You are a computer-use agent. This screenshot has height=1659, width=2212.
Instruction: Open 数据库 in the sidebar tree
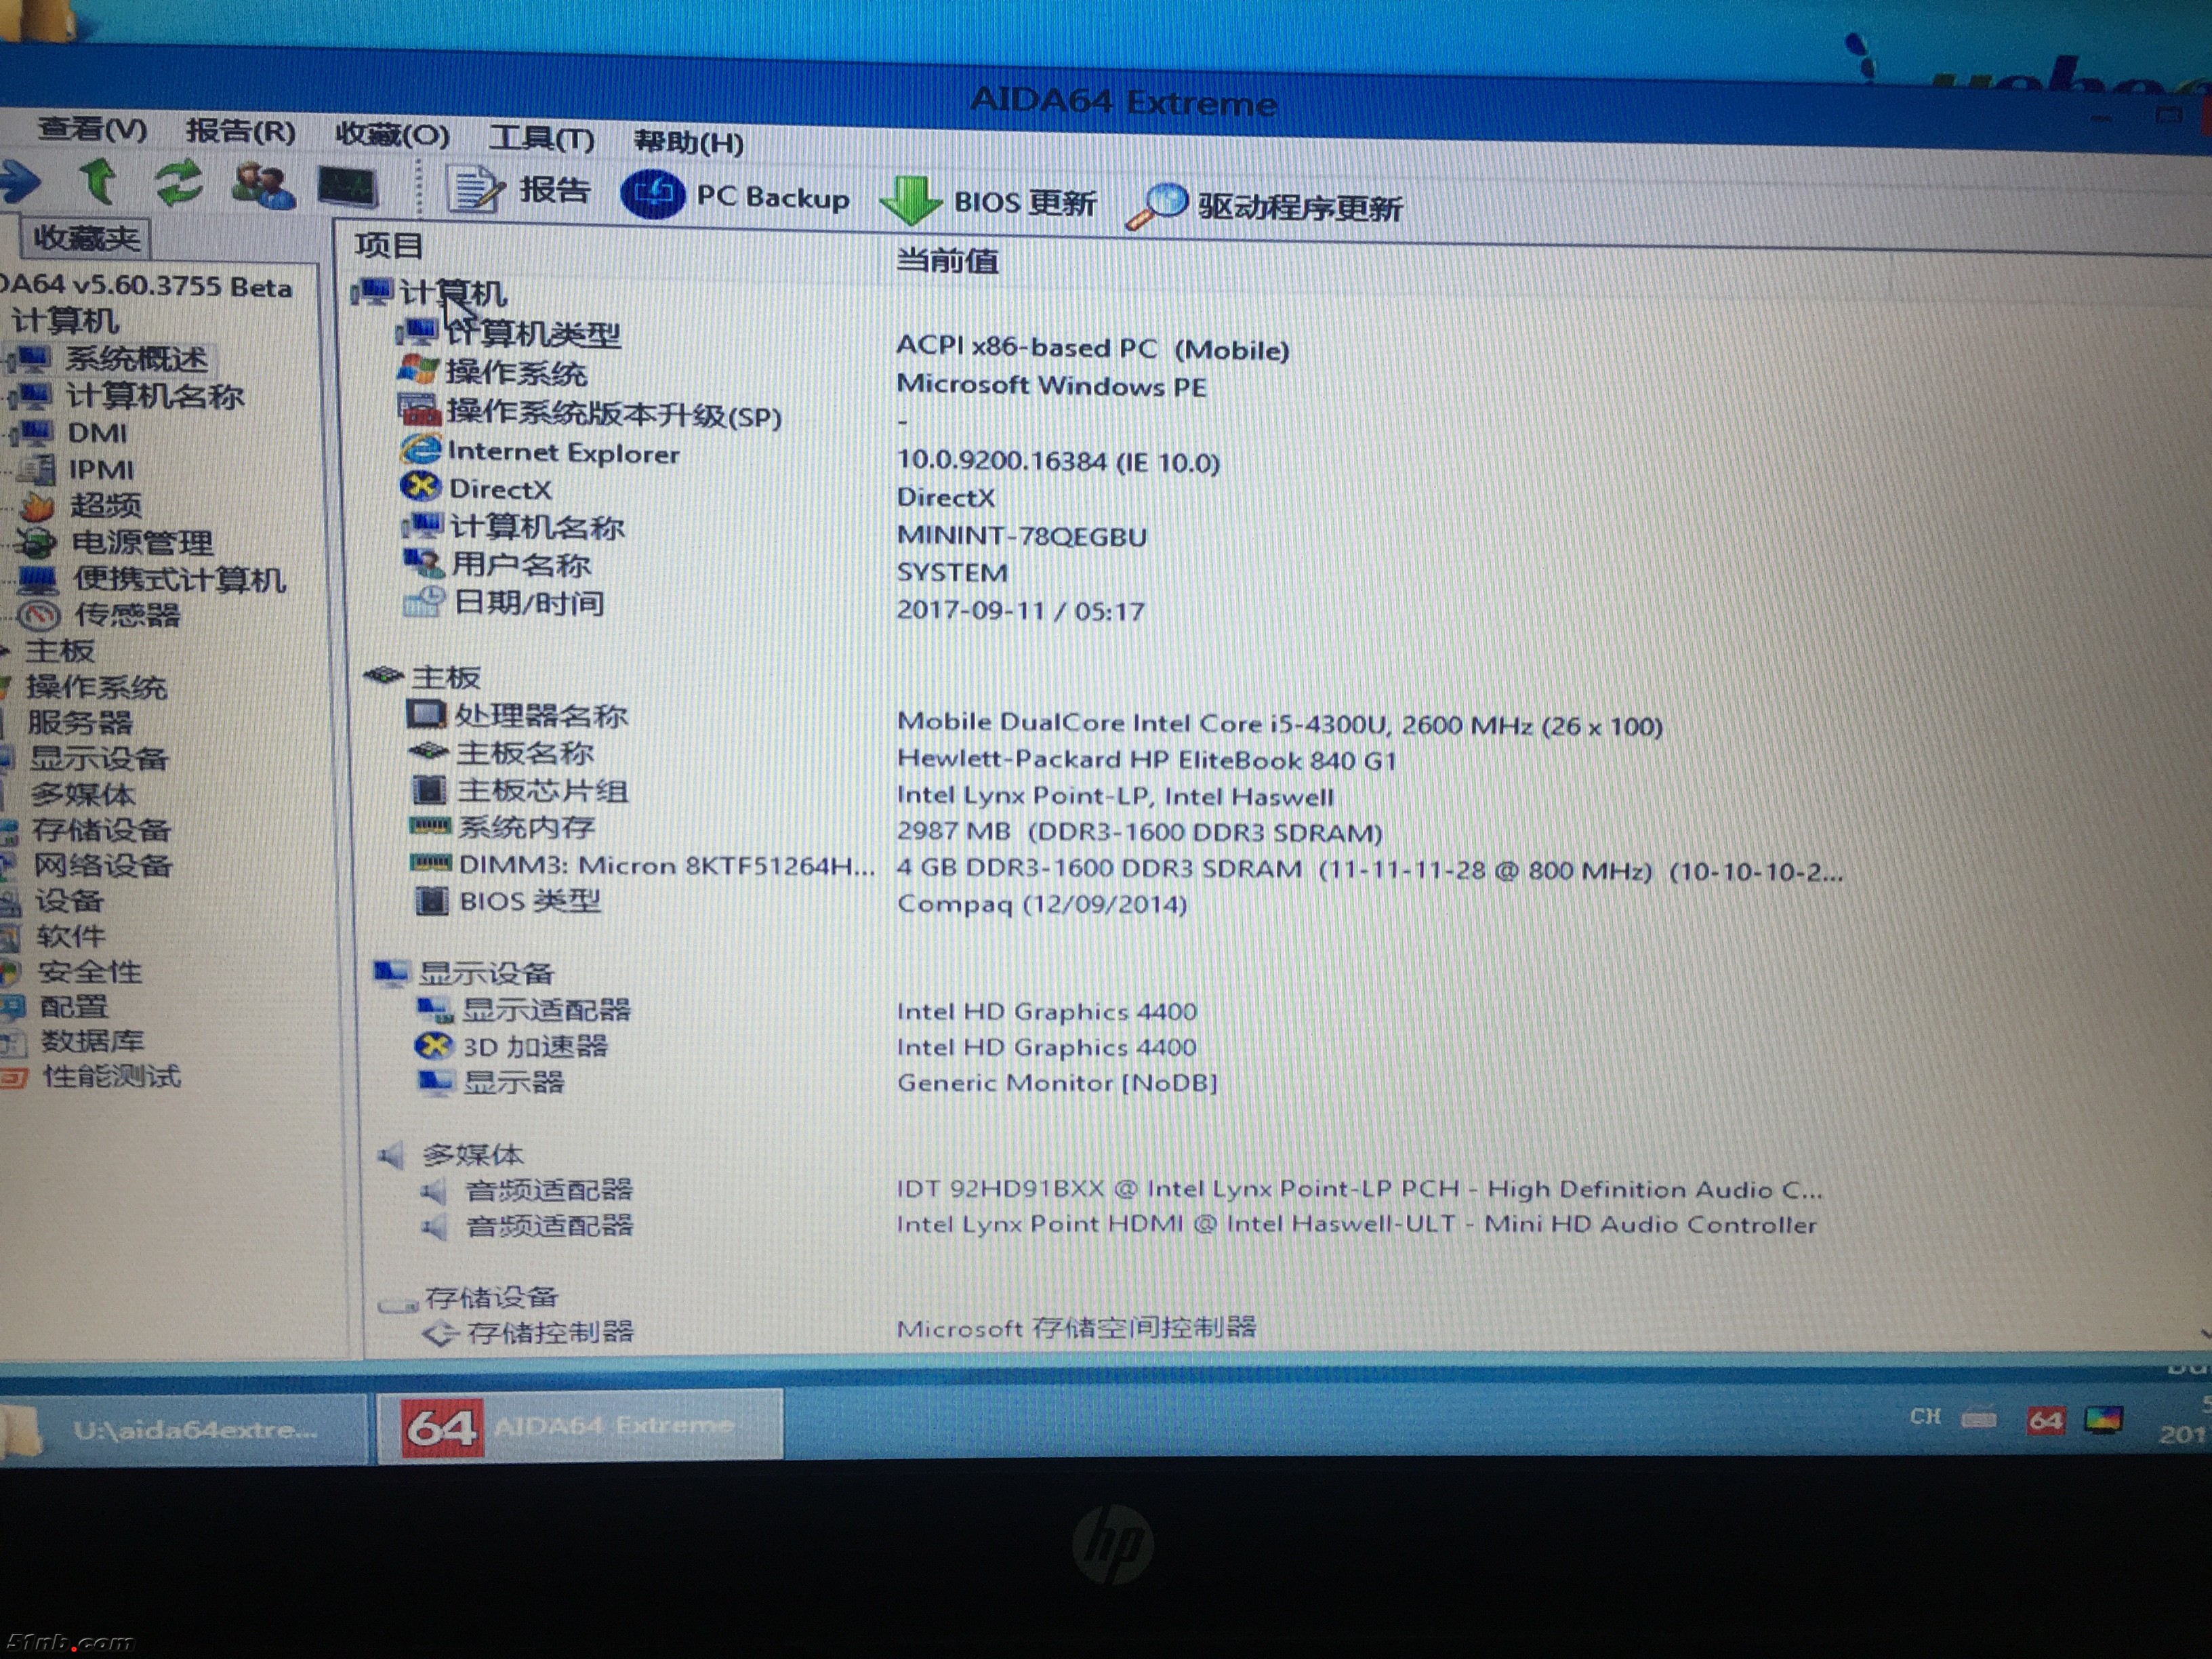(92, 1041)
